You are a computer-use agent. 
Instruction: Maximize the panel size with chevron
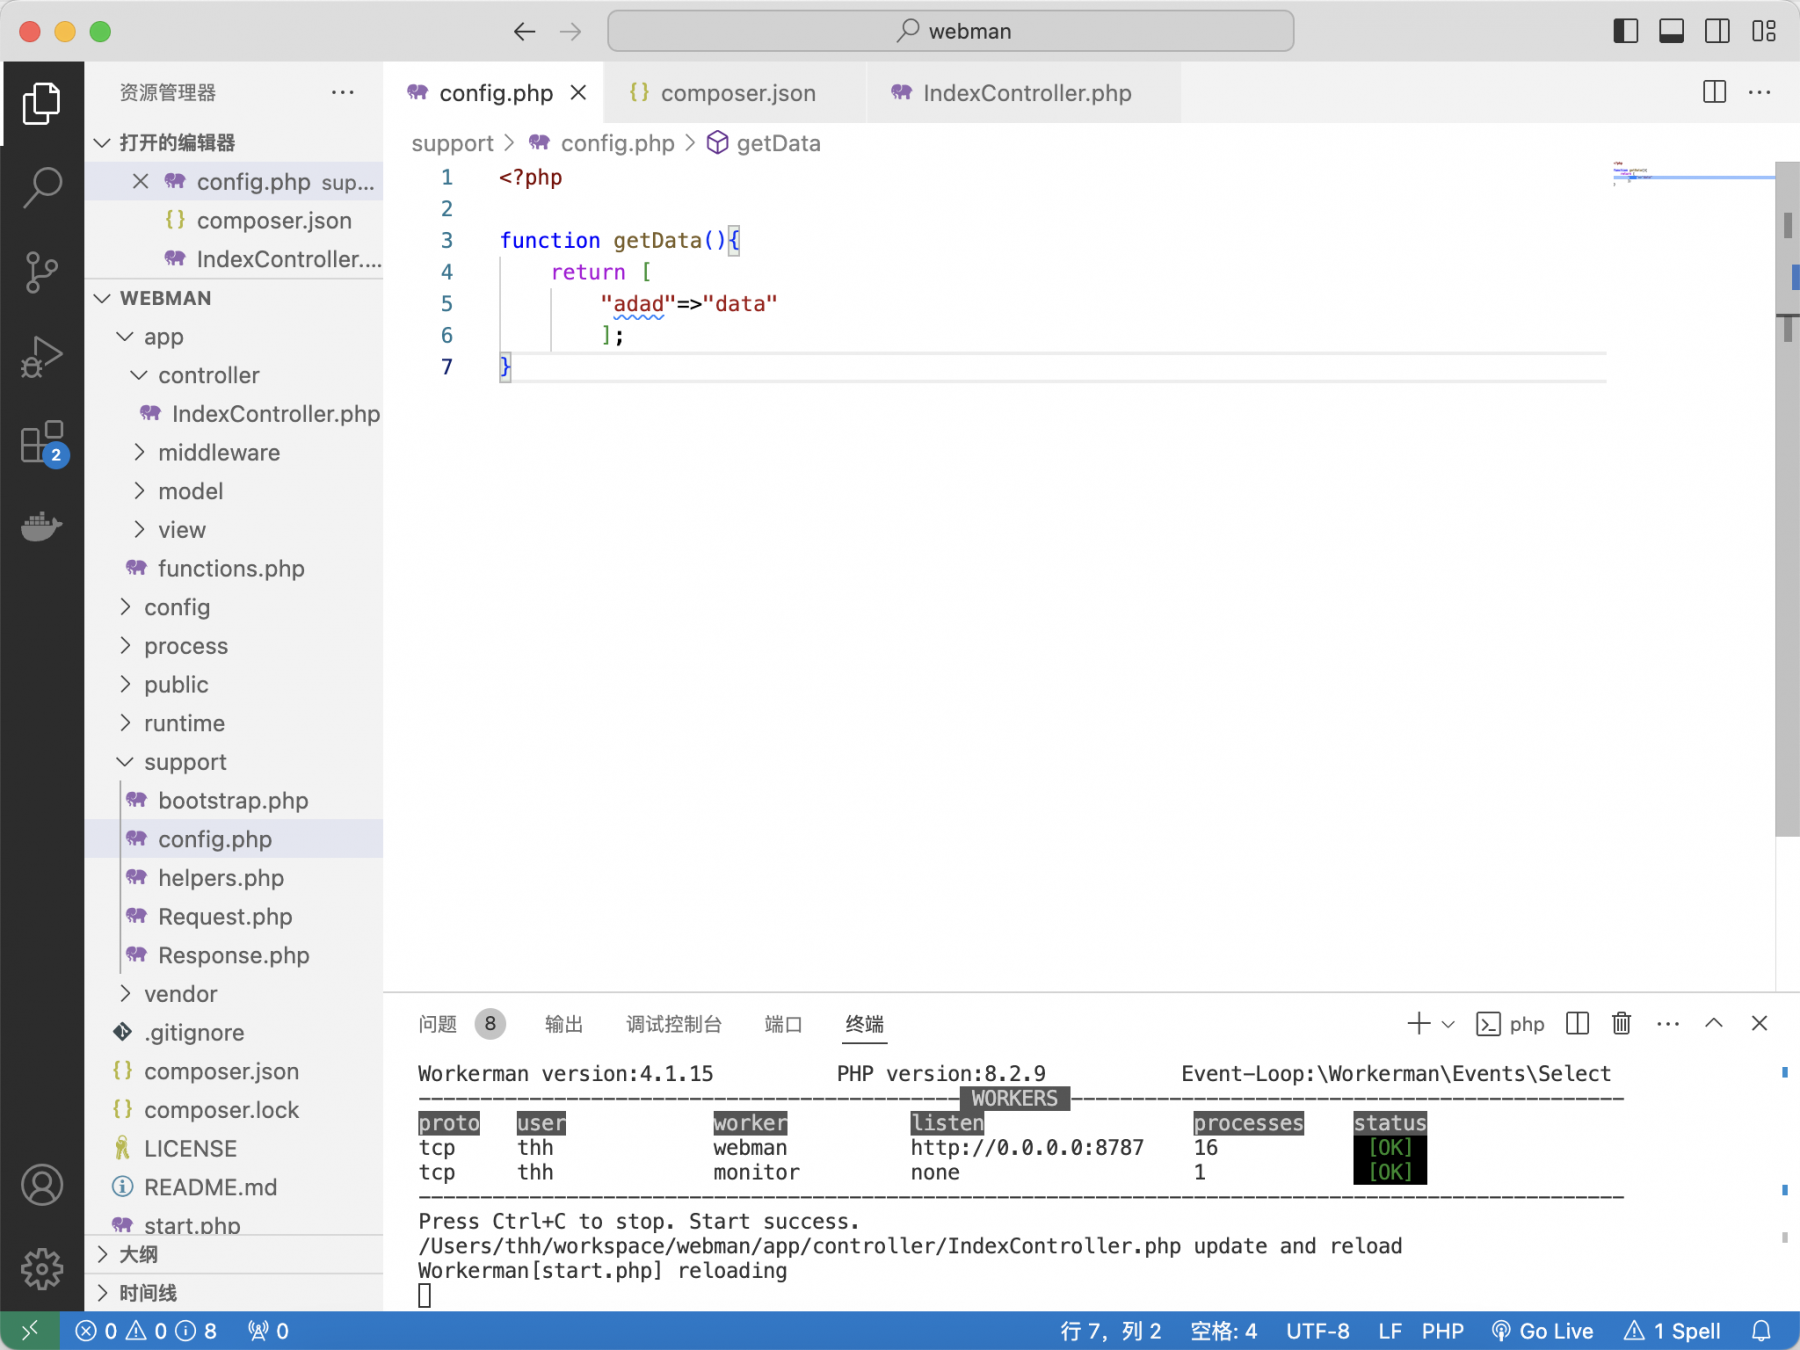pos(1713,1023)
